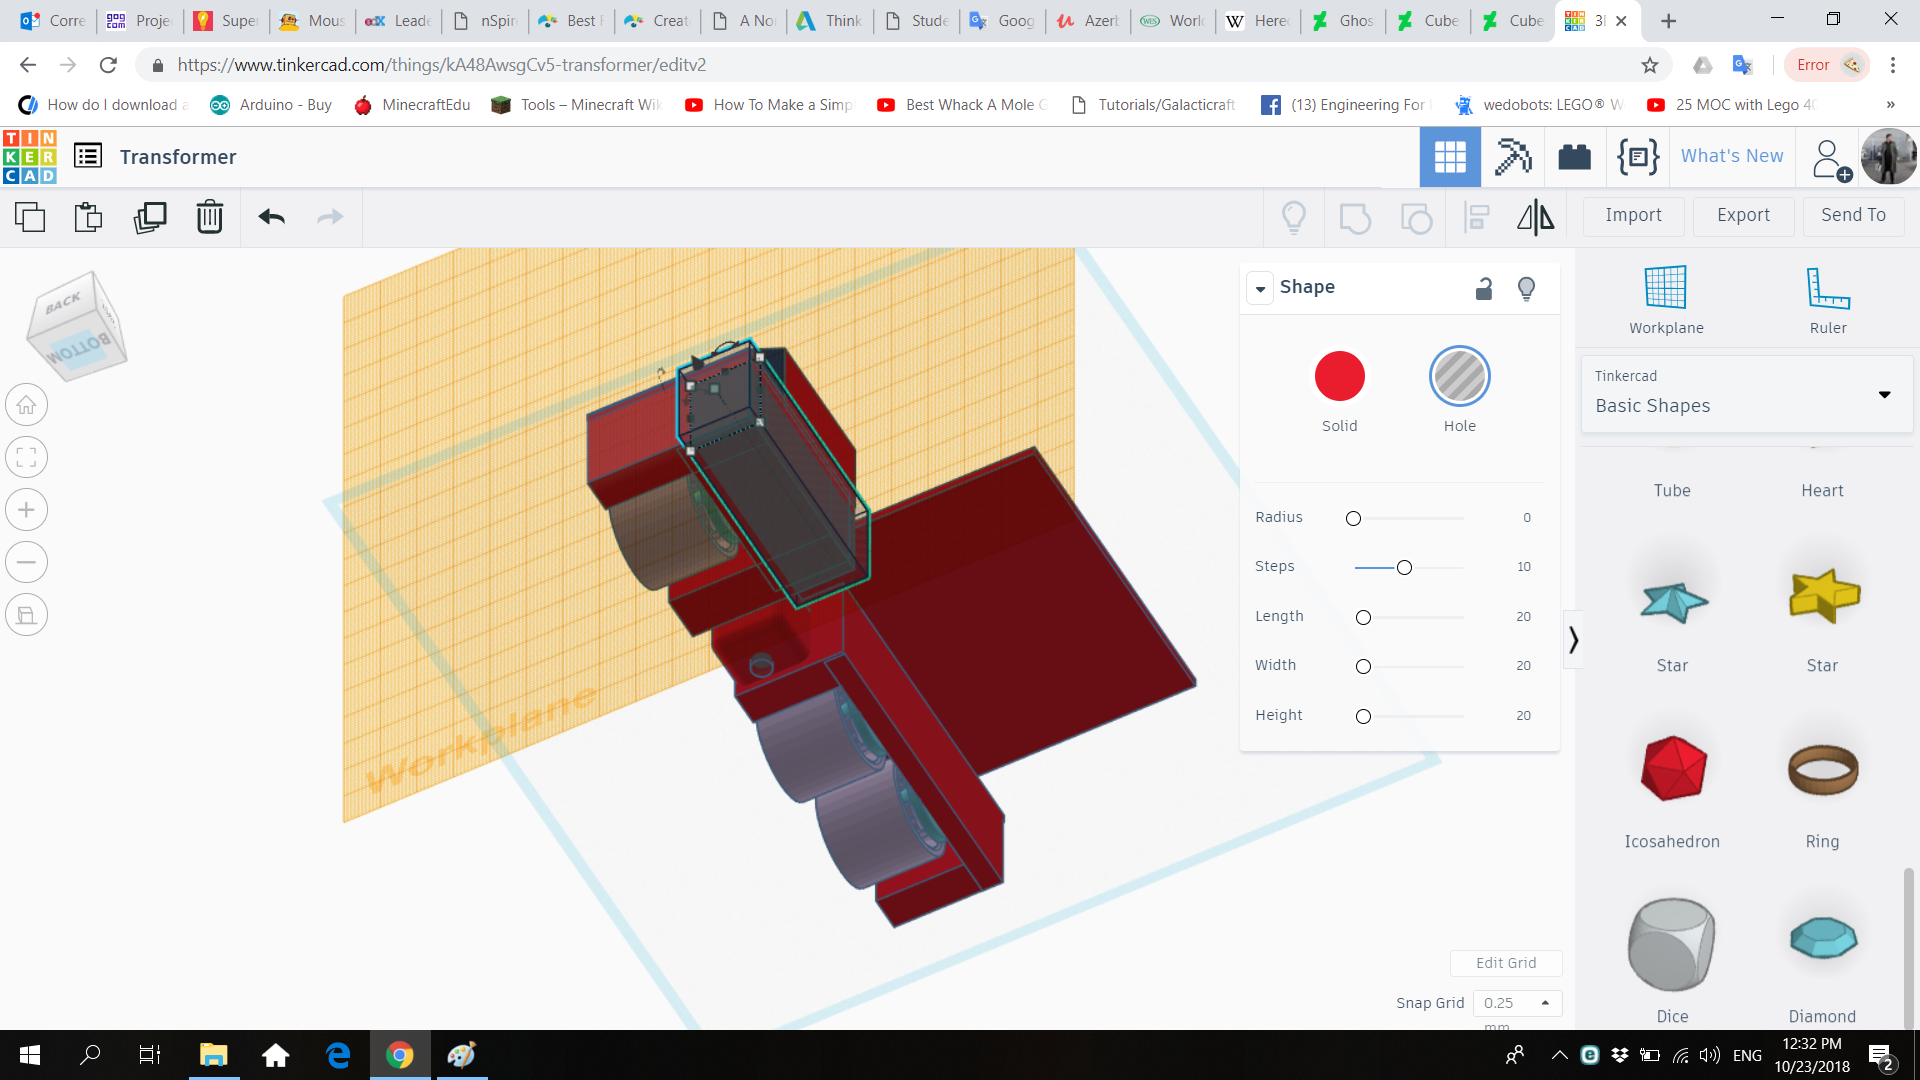Click the Export button
The image size is (1920, 1080).
pos(1742,216)
